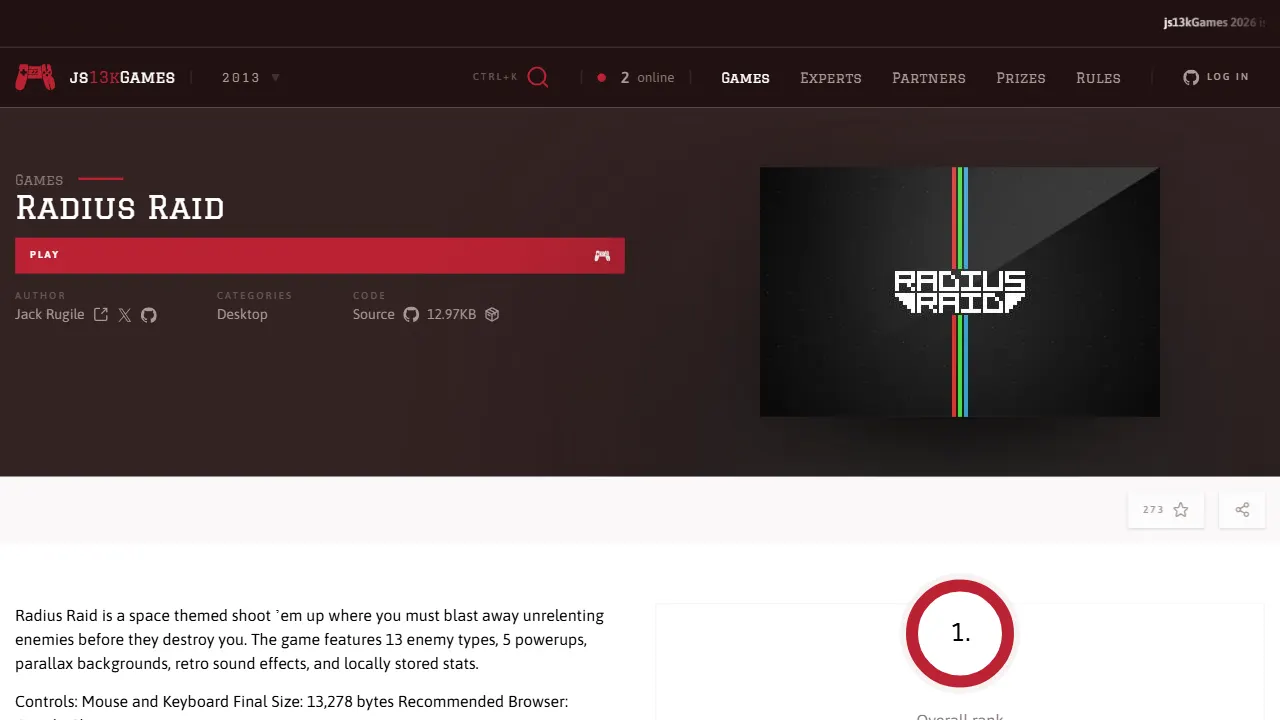This screenshot has width=1280, height=720.
Task: Go to the Games nav tab
Action: [x=745, y=78]
